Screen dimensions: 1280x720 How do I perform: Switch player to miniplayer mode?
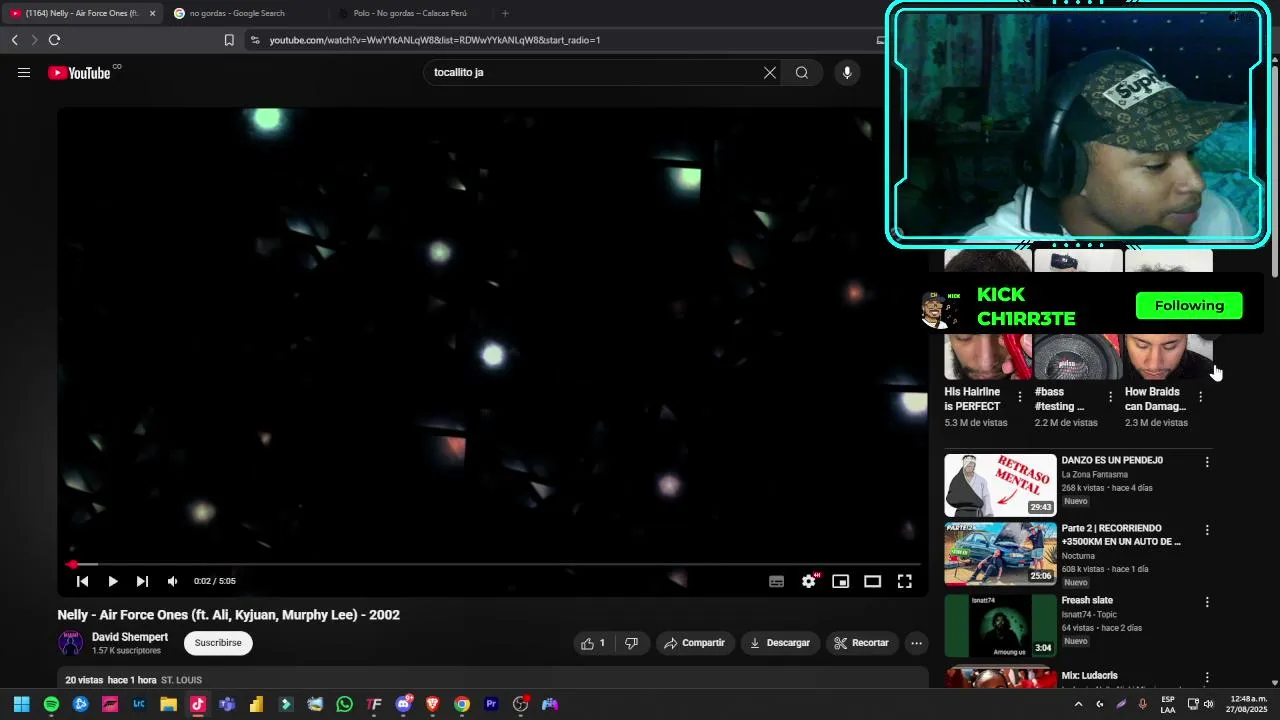click(841, 581)
